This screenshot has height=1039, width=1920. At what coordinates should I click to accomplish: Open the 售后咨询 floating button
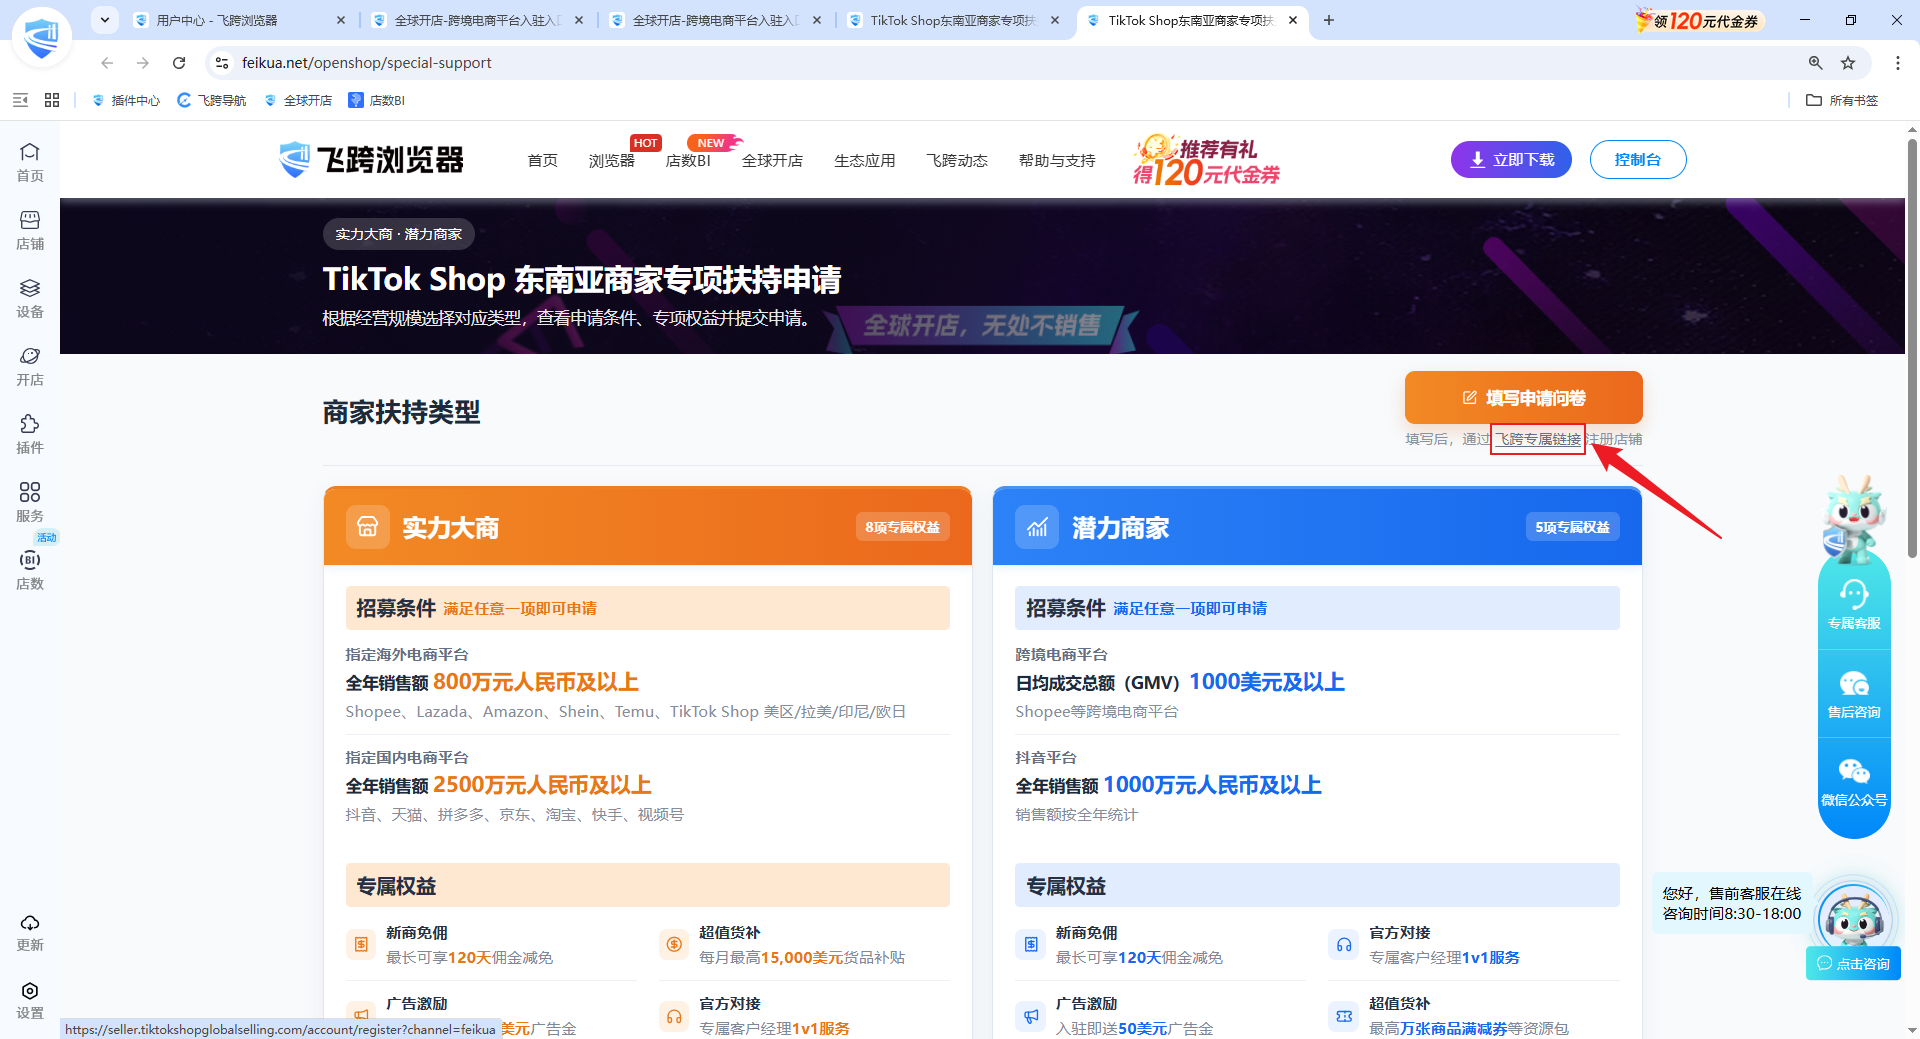pos(1854,695)
